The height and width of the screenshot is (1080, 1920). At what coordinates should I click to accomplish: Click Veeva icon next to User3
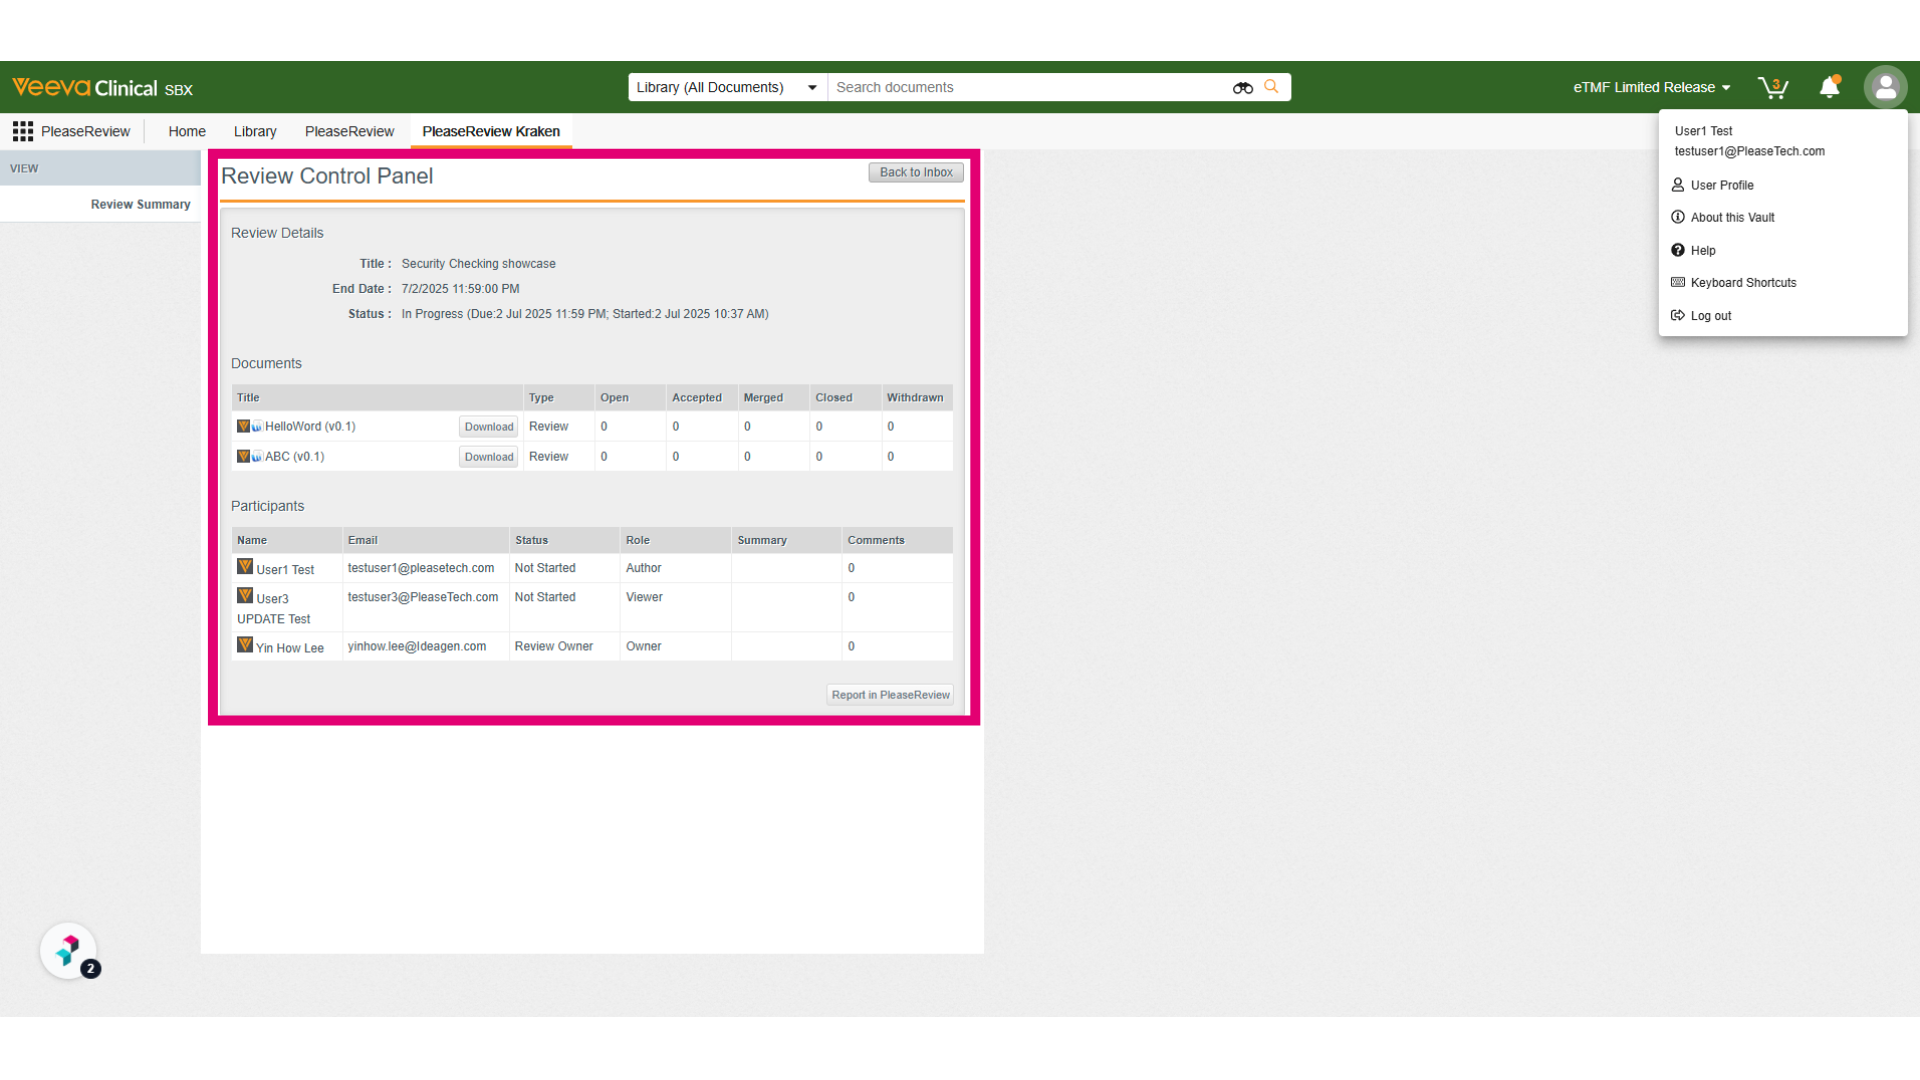tap(245, 596)
